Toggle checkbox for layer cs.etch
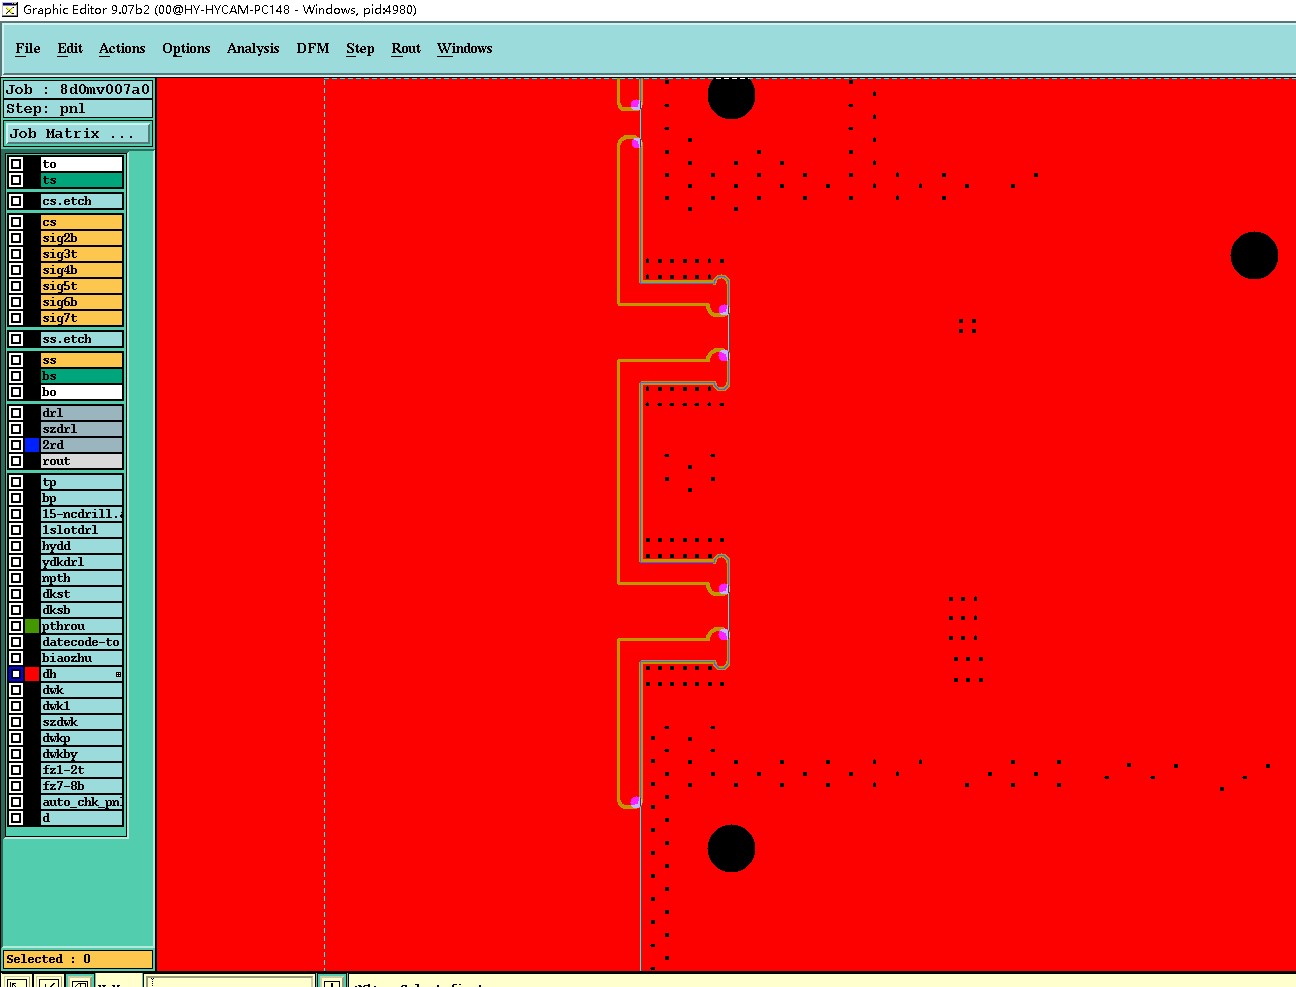Image resolution: width=1296 pixels, height=987 pixels. [x=16, y=201]
